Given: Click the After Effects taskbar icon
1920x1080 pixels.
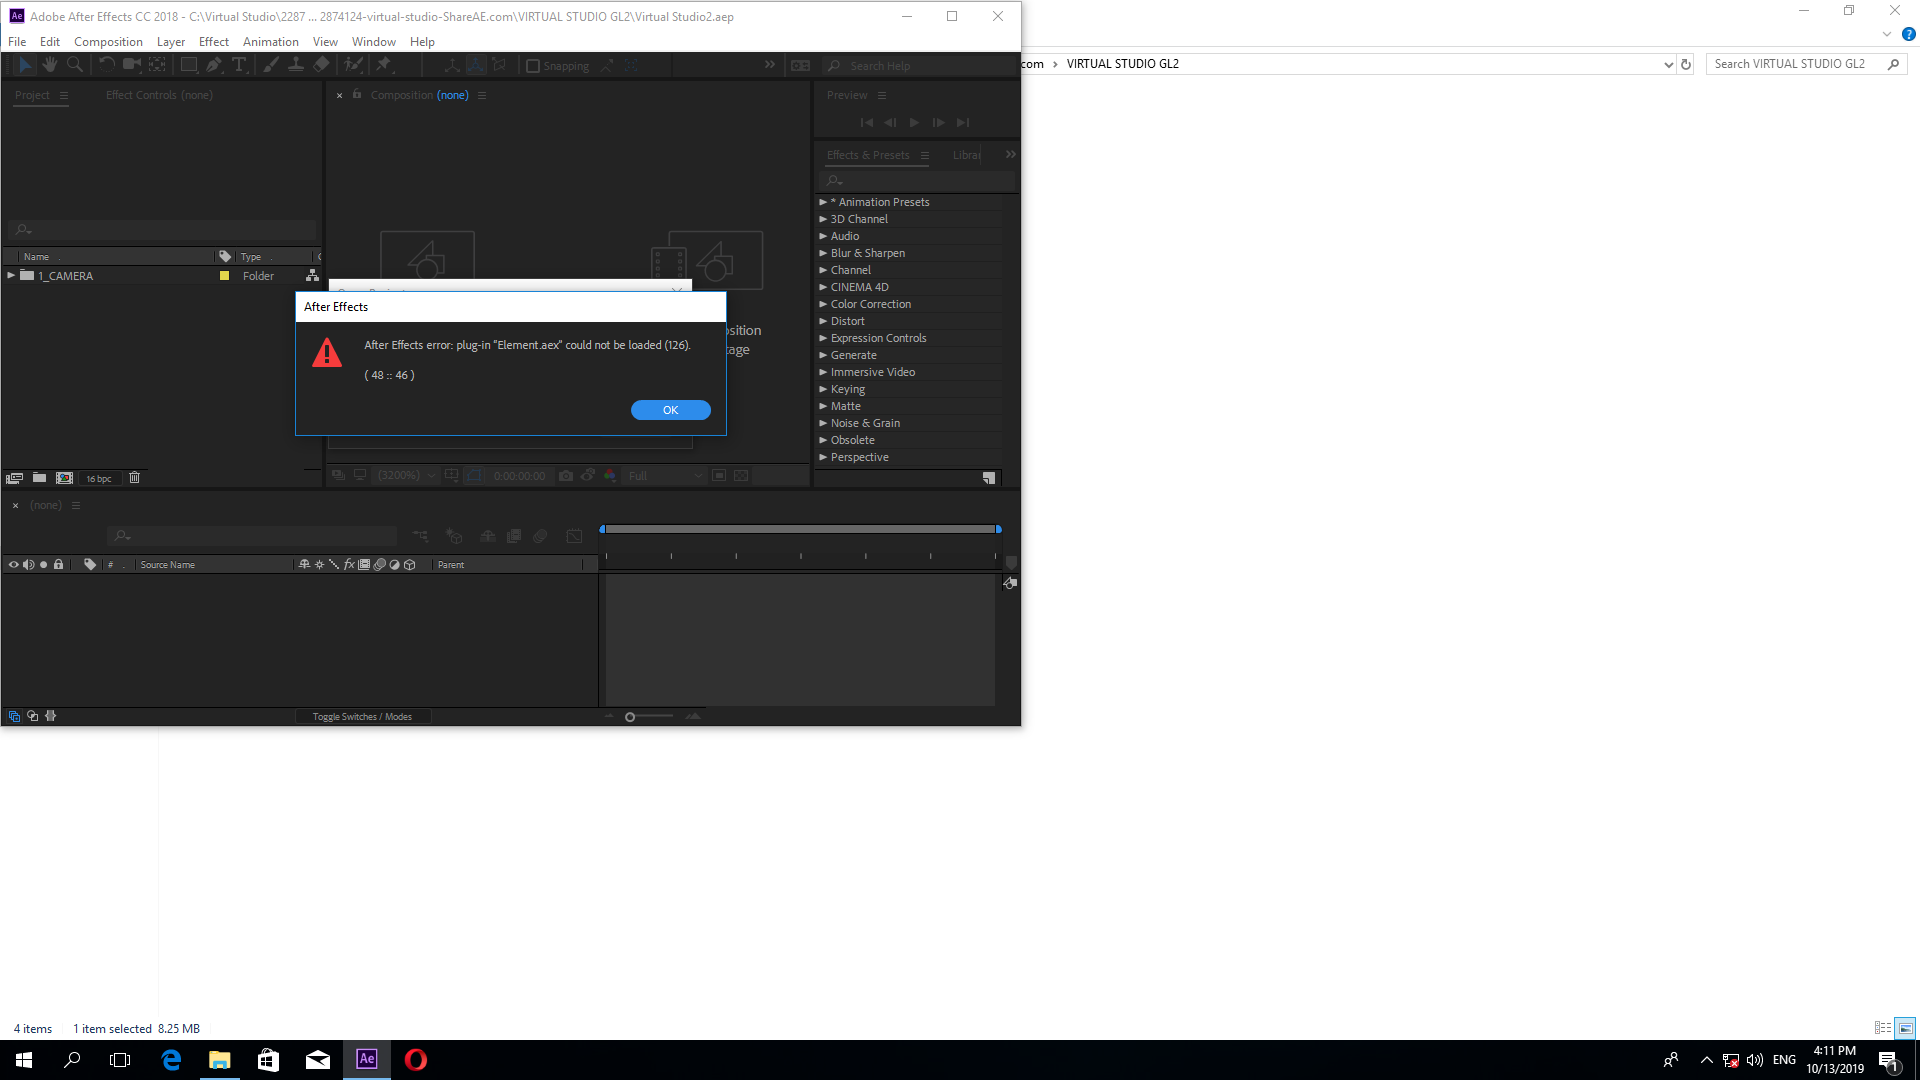Looking at the screenshot, I should (368, 1059).
